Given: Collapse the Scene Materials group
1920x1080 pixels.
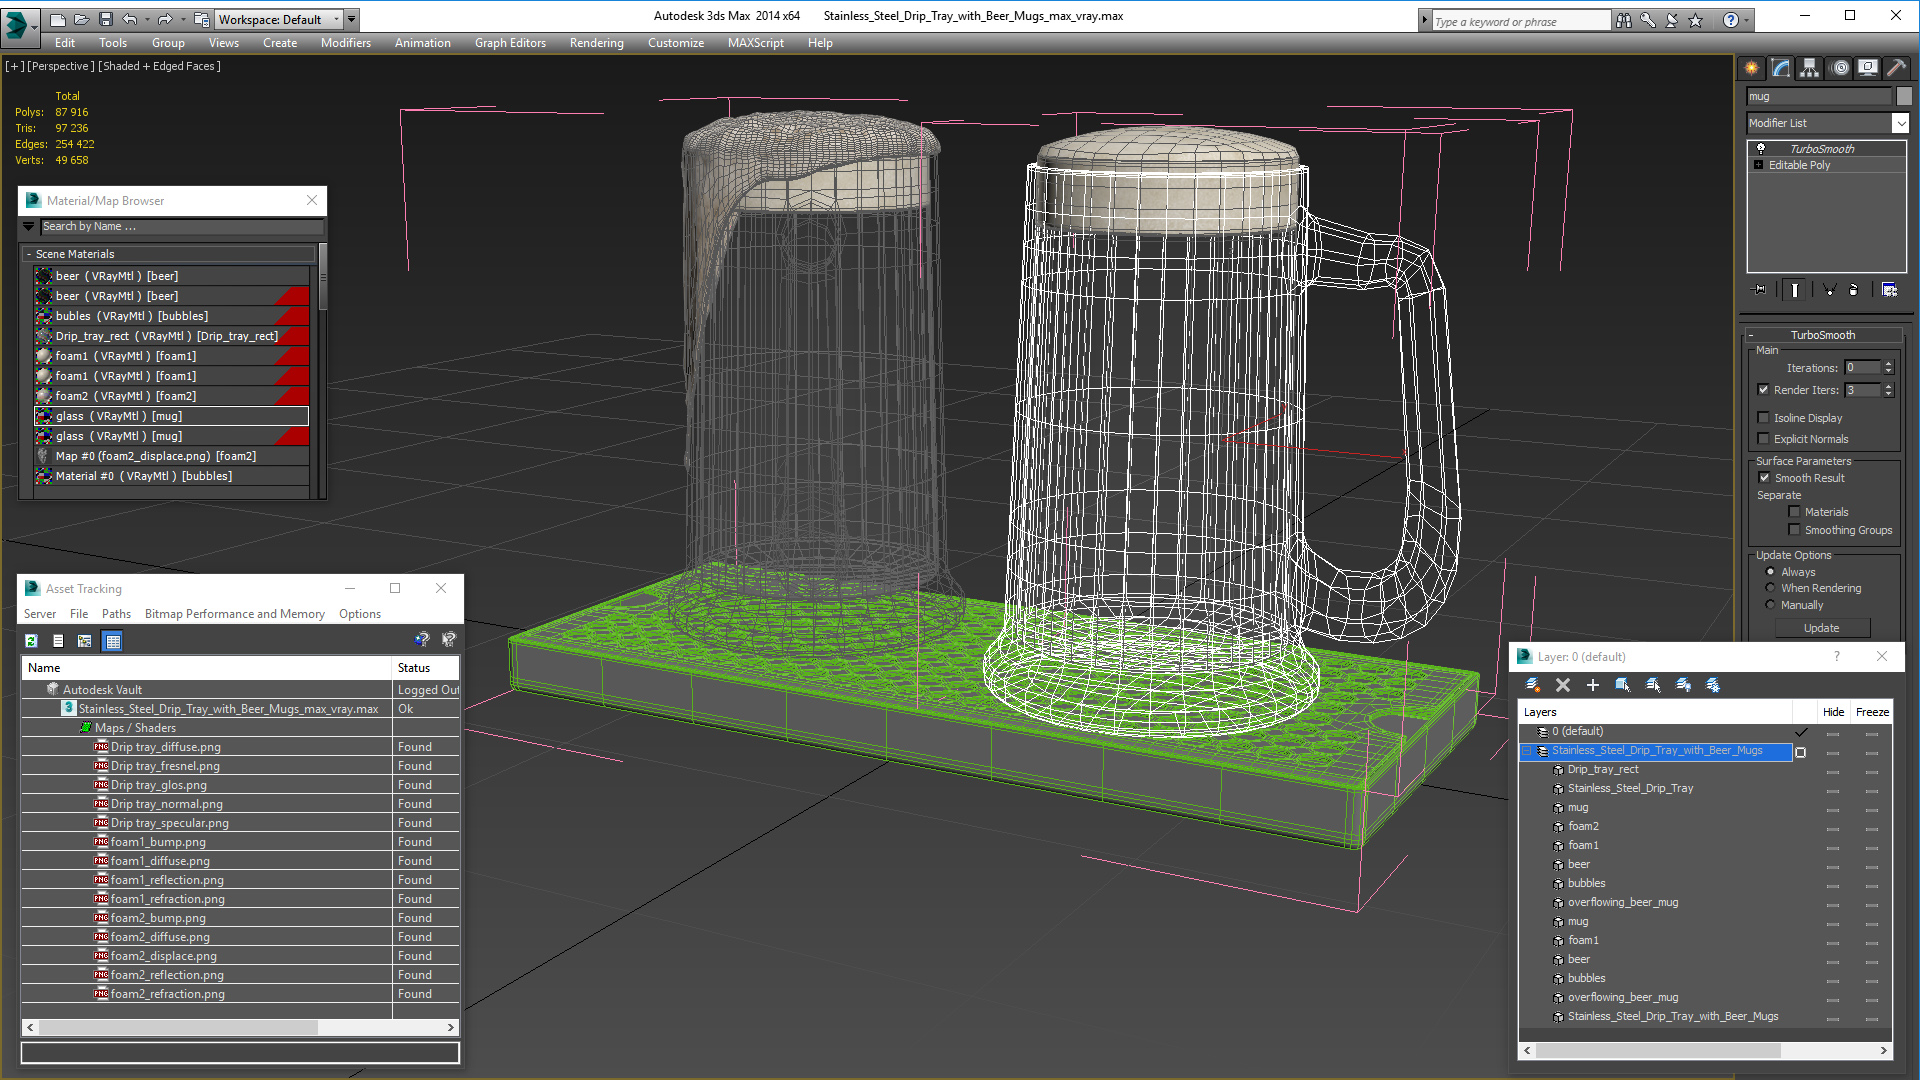Looking at the screenshot, I should 29,254.
